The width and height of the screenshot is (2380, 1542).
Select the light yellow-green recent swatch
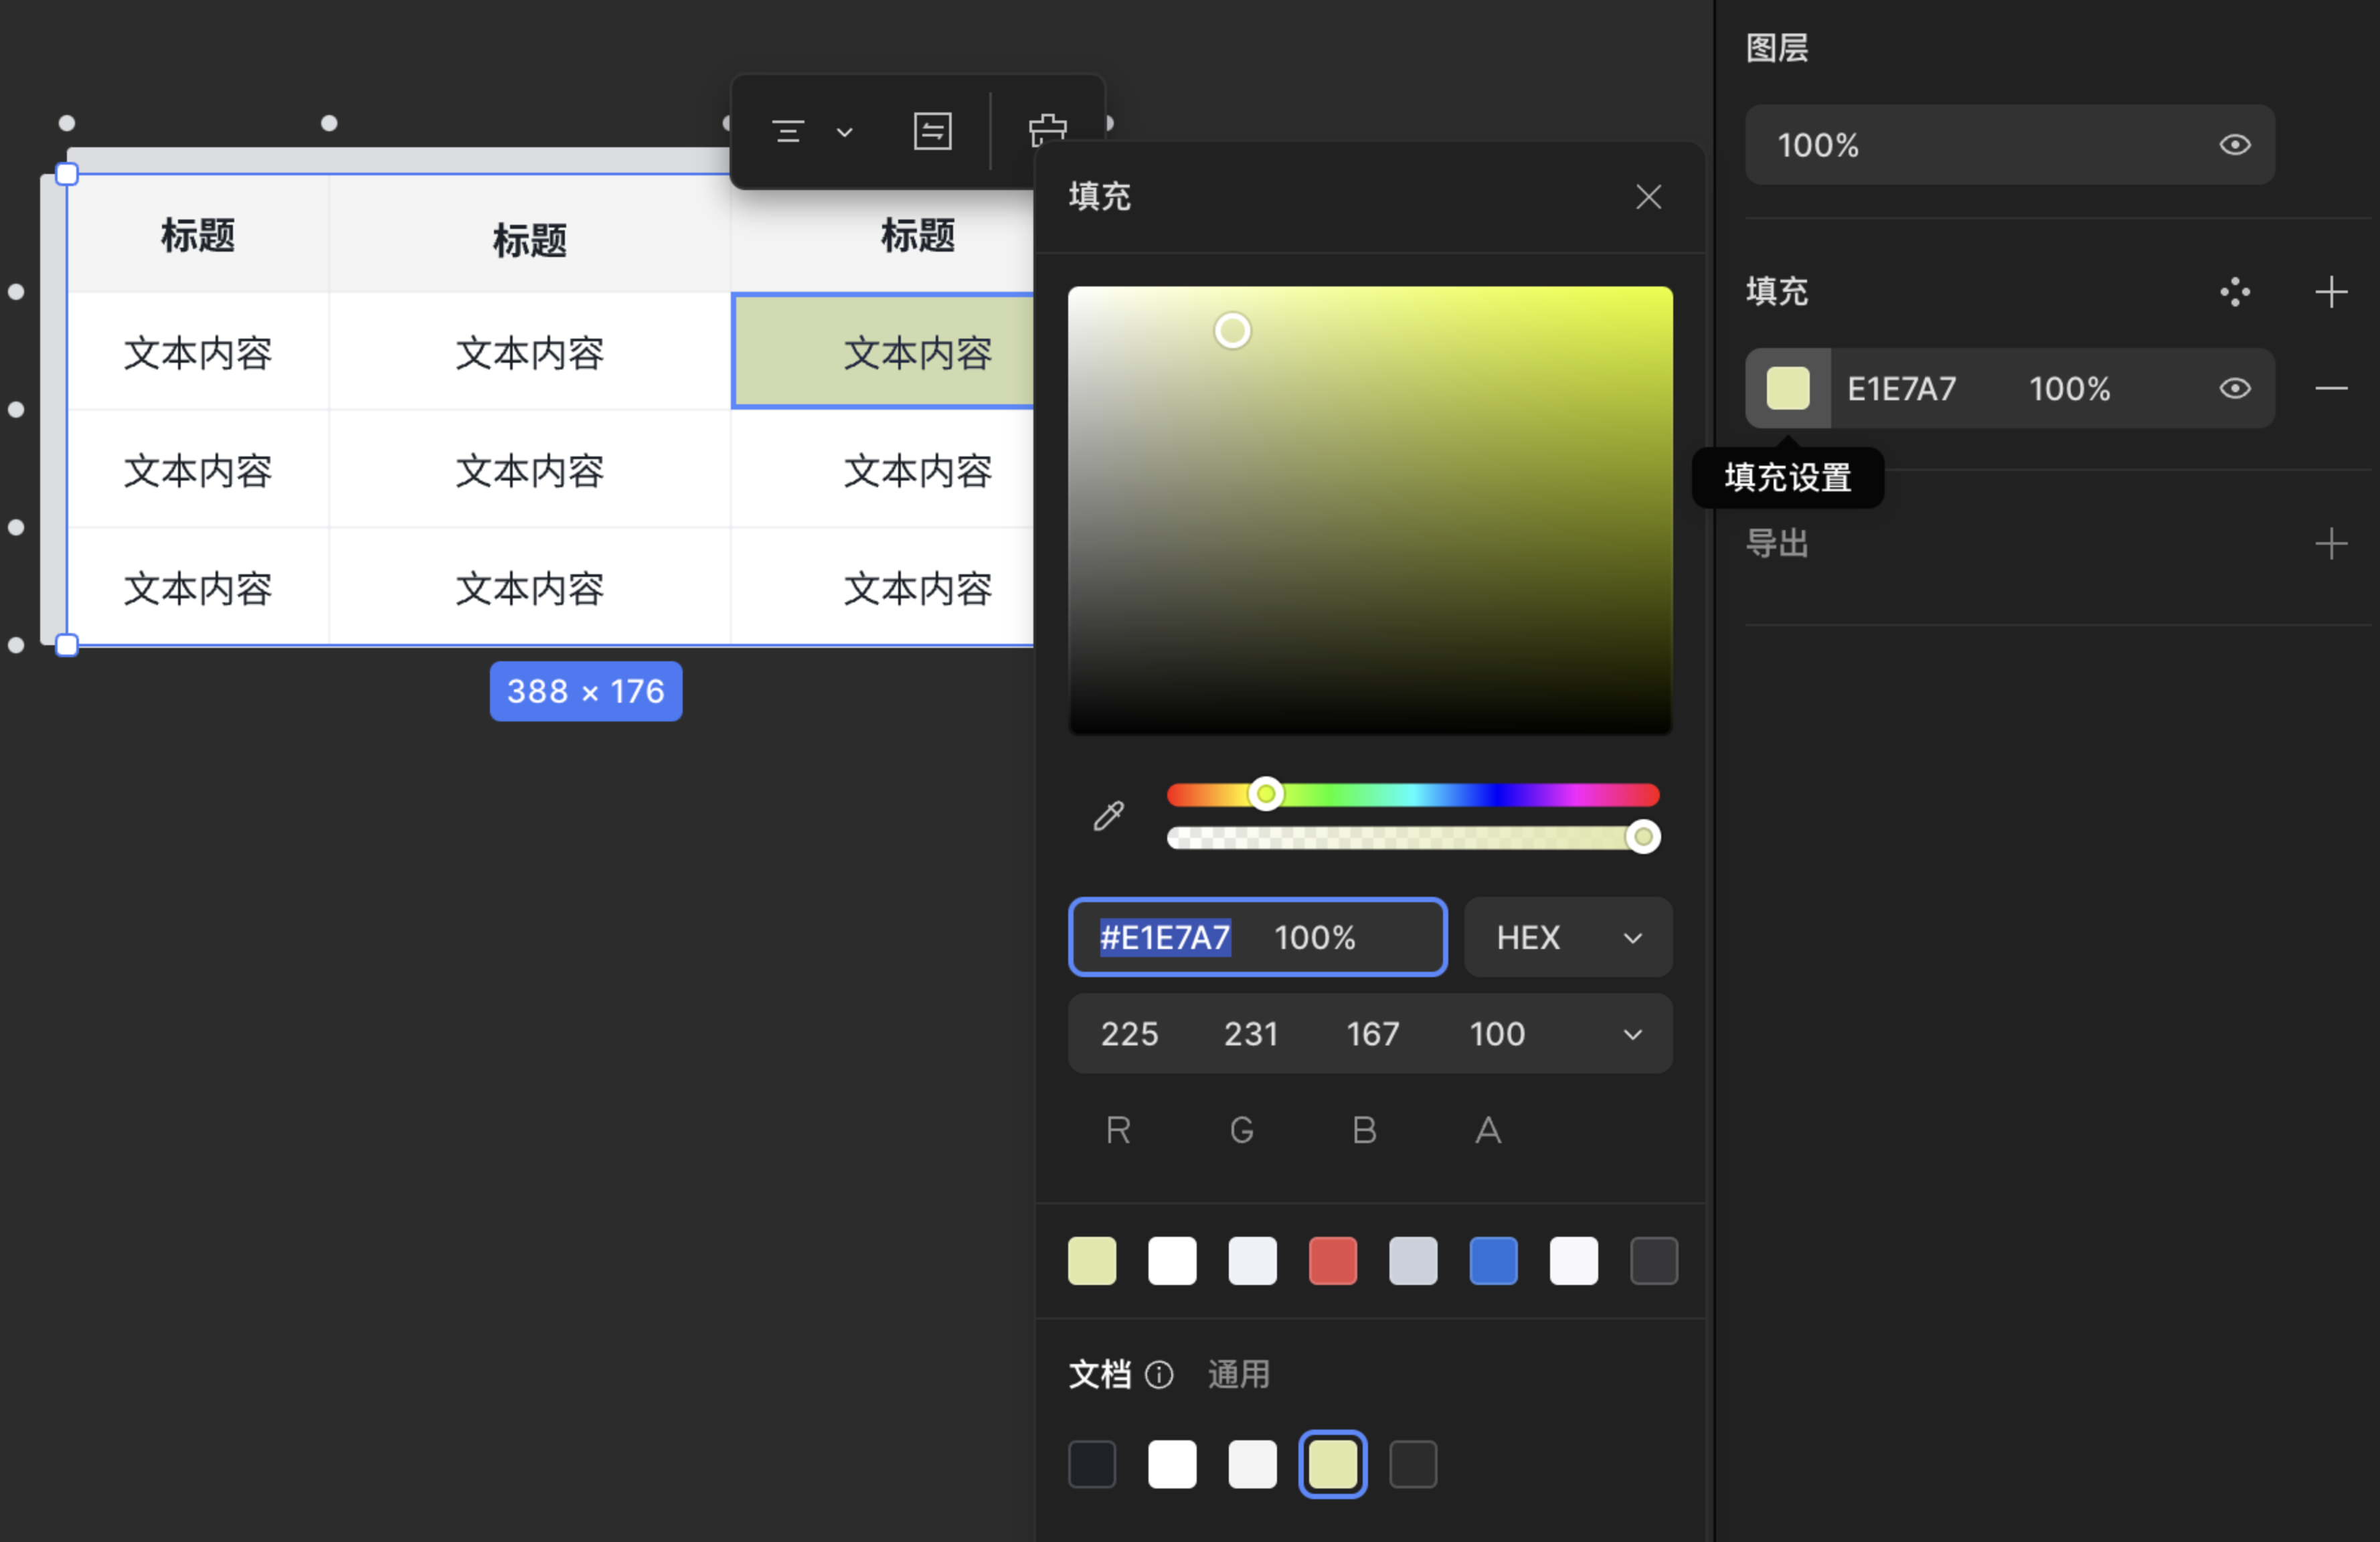point(1092,1260)
